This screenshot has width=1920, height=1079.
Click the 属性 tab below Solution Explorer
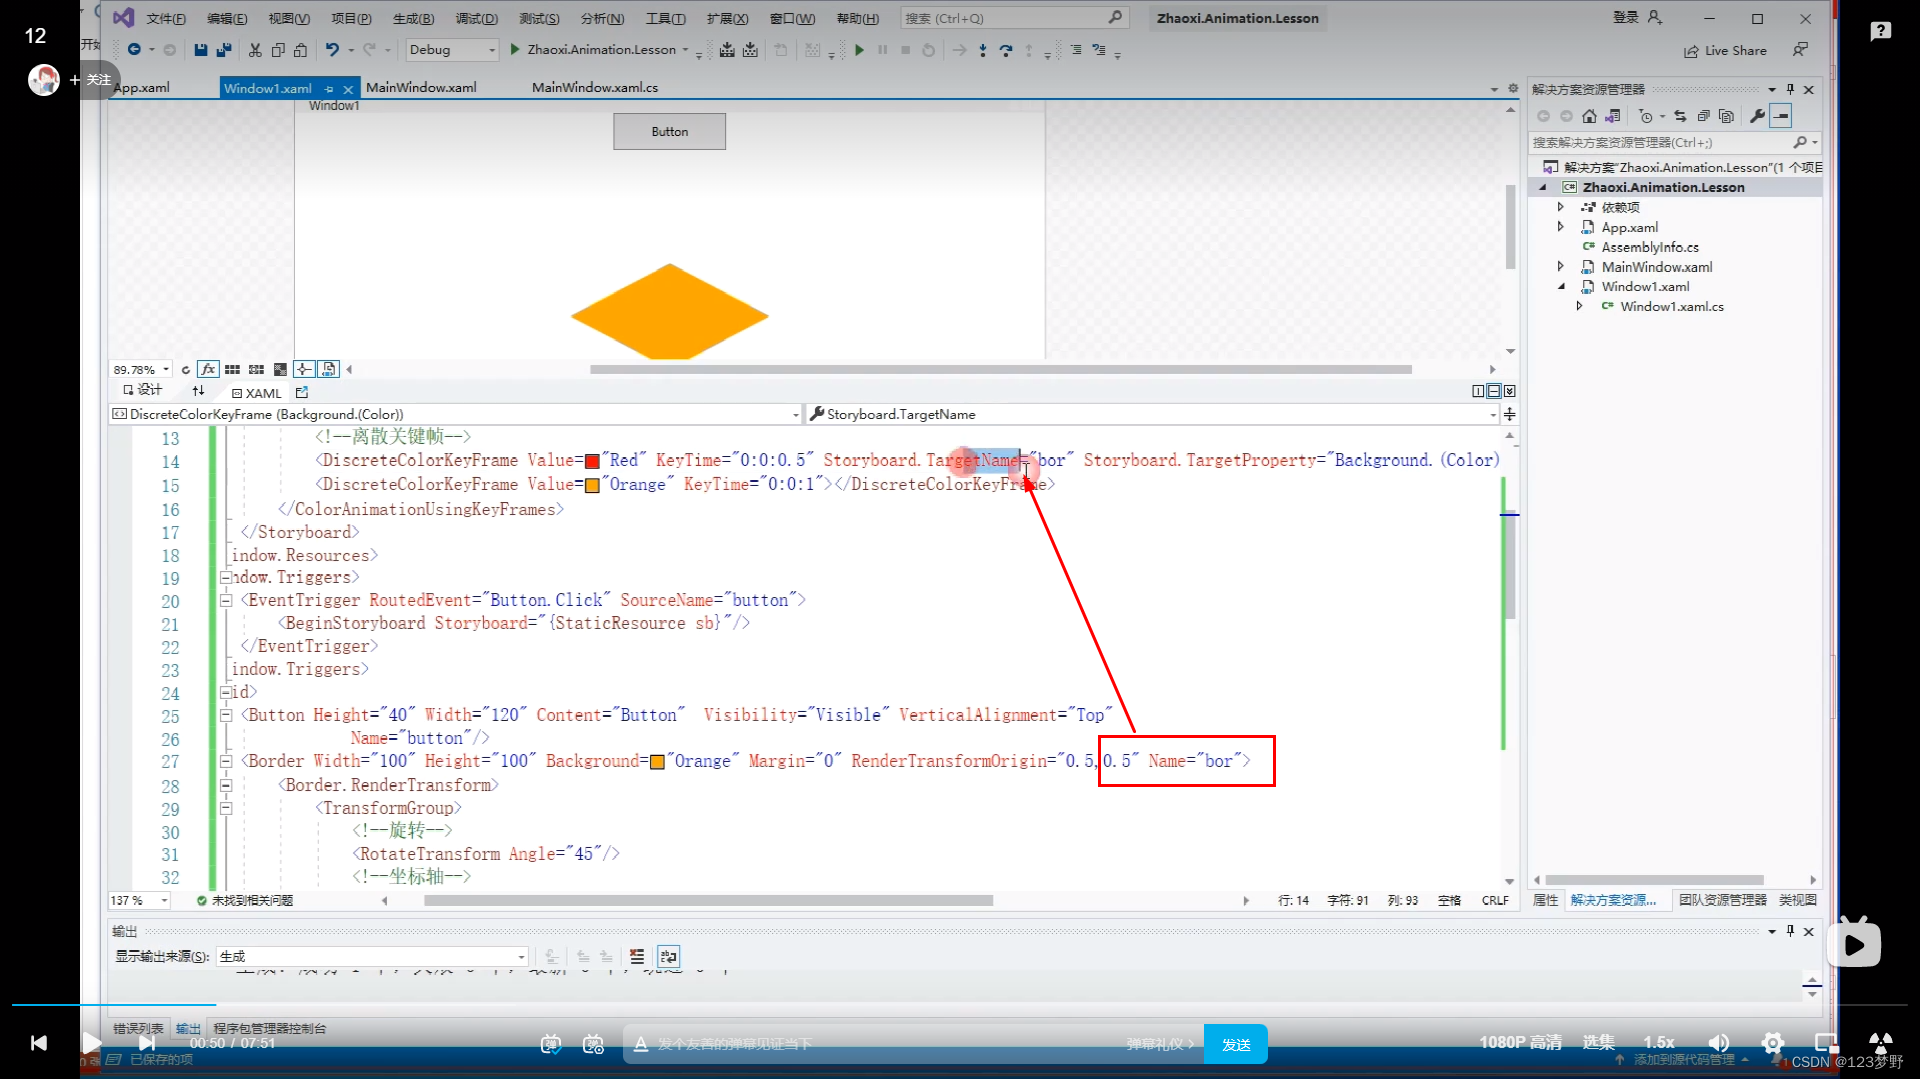coord(1545,900)
